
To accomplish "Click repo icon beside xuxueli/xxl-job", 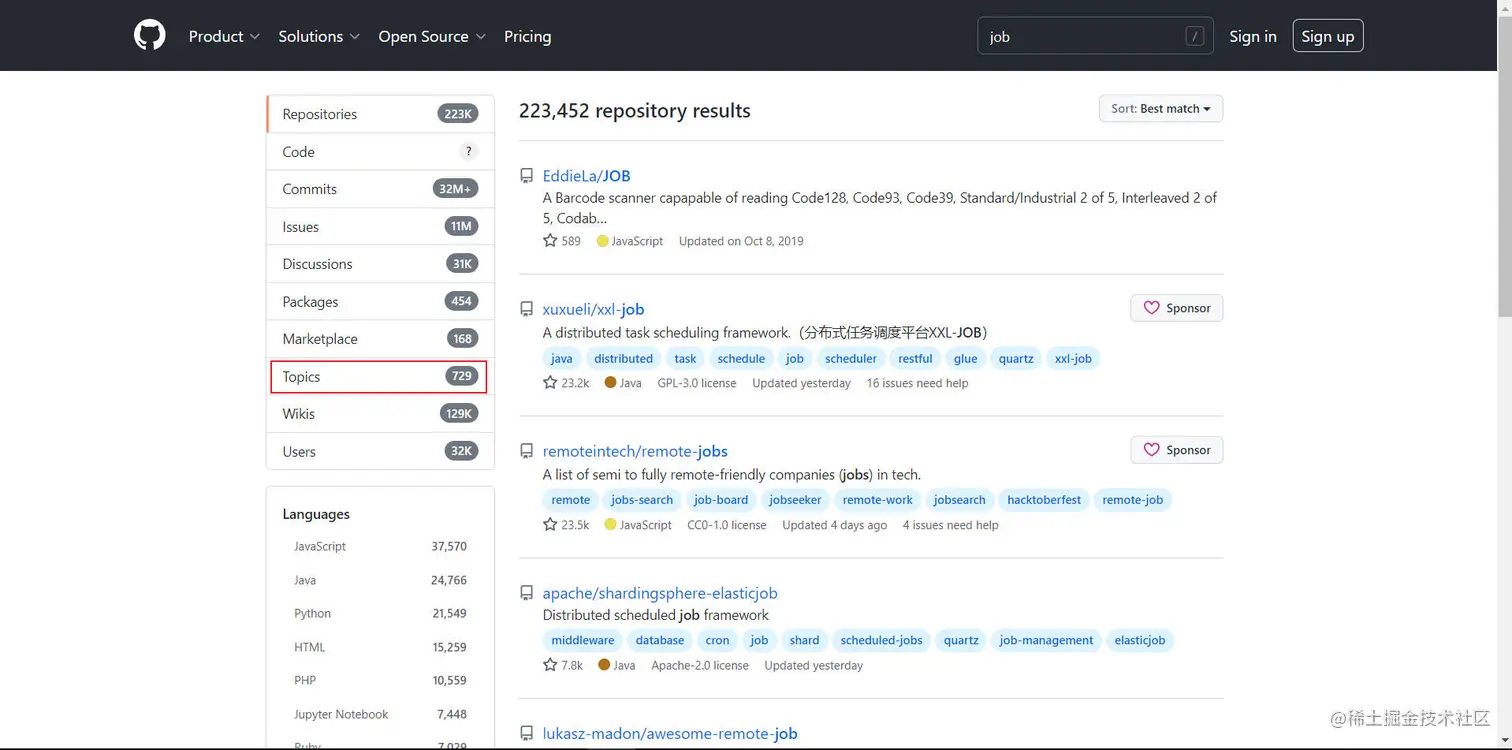I will coord(527,310).
